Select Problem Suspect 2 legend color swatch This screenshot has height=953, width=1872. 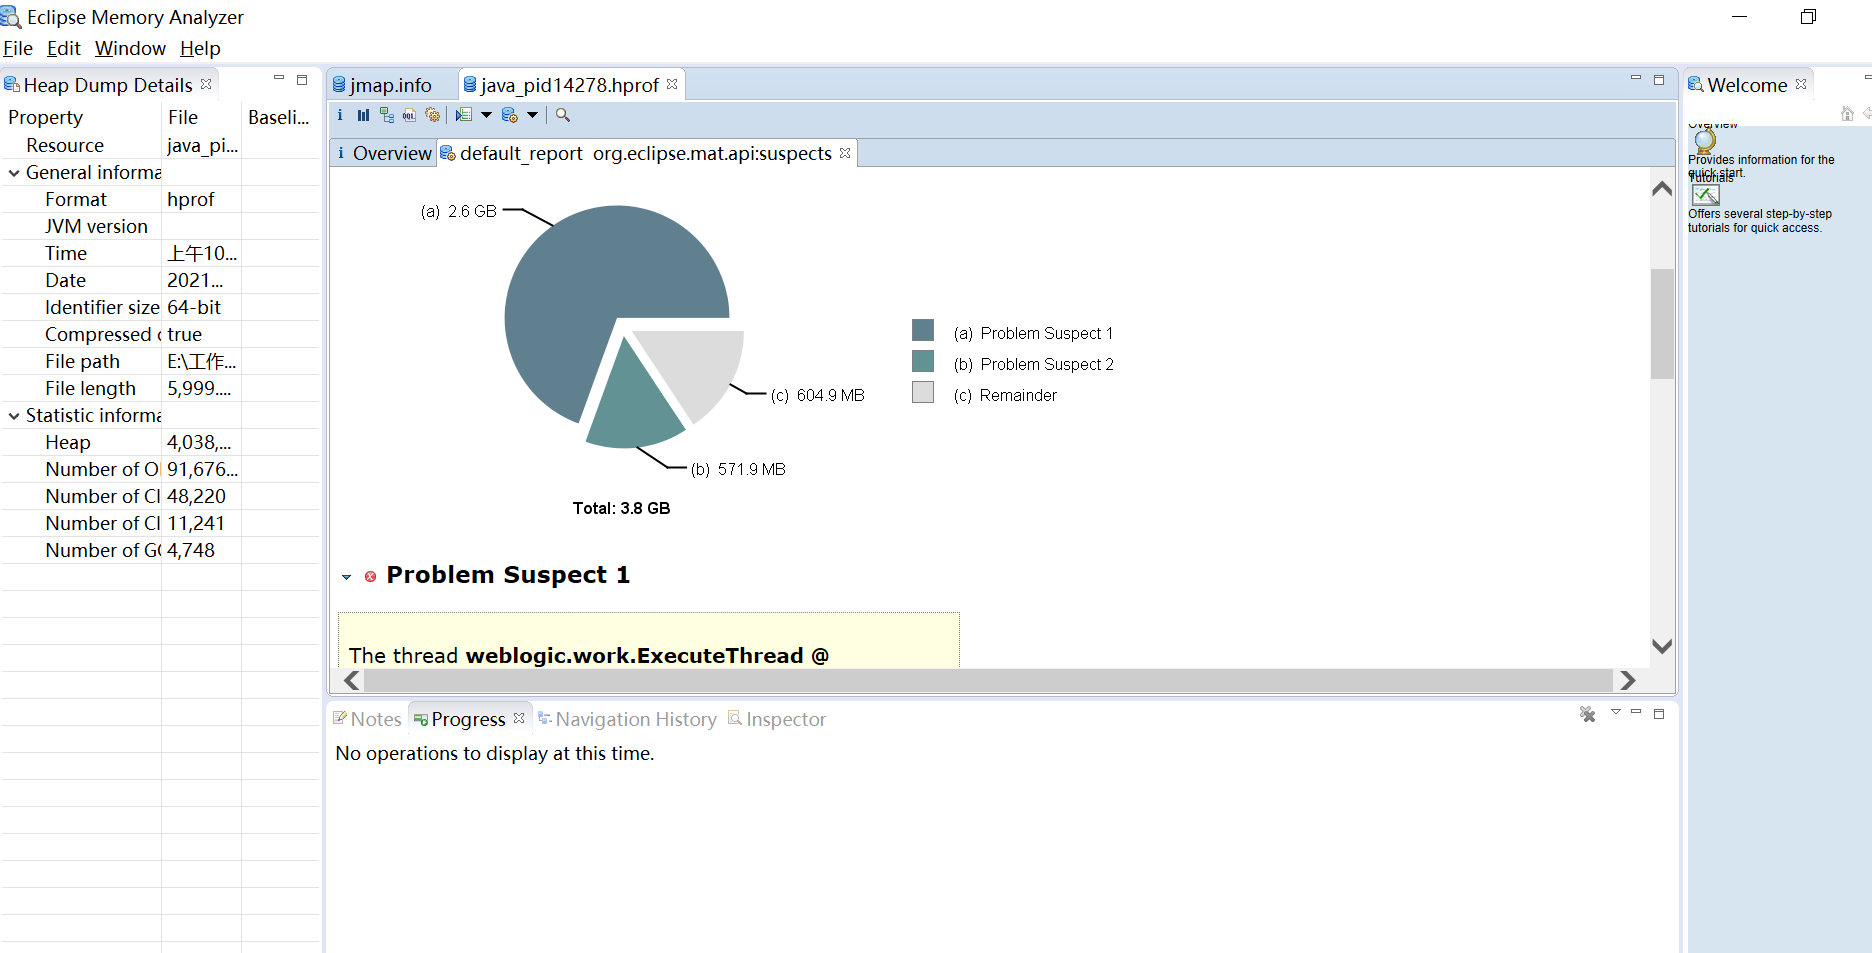(x=921, y=362)
